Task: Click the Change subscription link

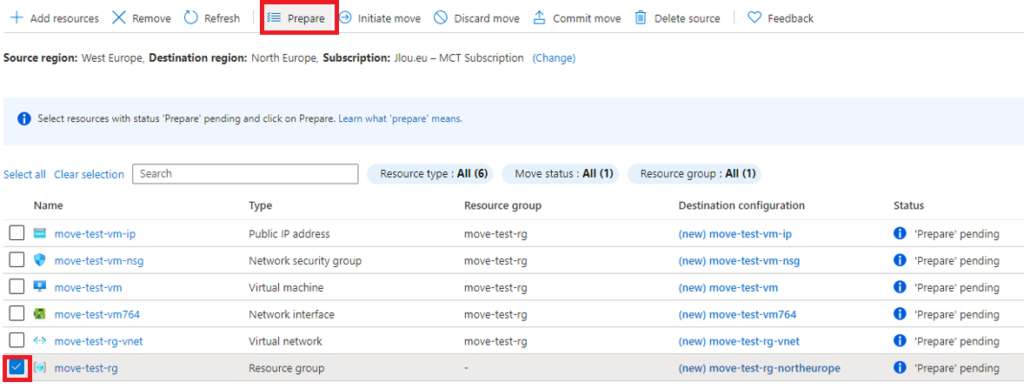Action: click(554, 58)
